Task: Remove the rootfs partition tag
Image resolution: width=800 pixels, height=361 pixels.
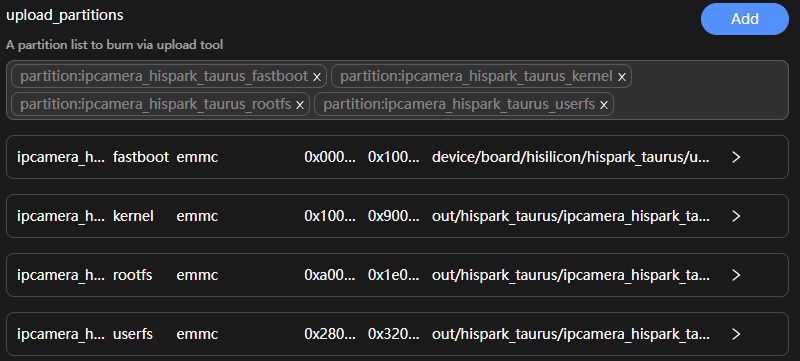Action: click(300, 105)
